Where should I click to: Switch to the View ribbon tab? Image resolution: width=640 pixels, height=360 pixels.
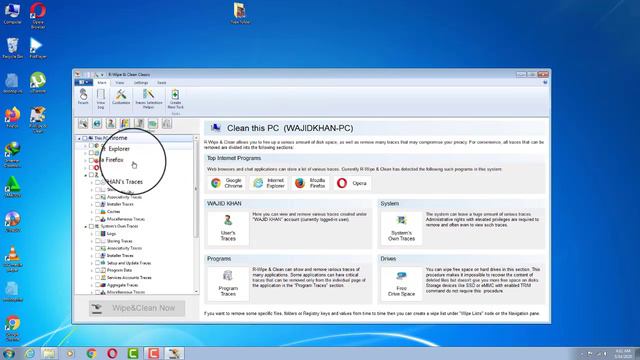coord(120,82)
